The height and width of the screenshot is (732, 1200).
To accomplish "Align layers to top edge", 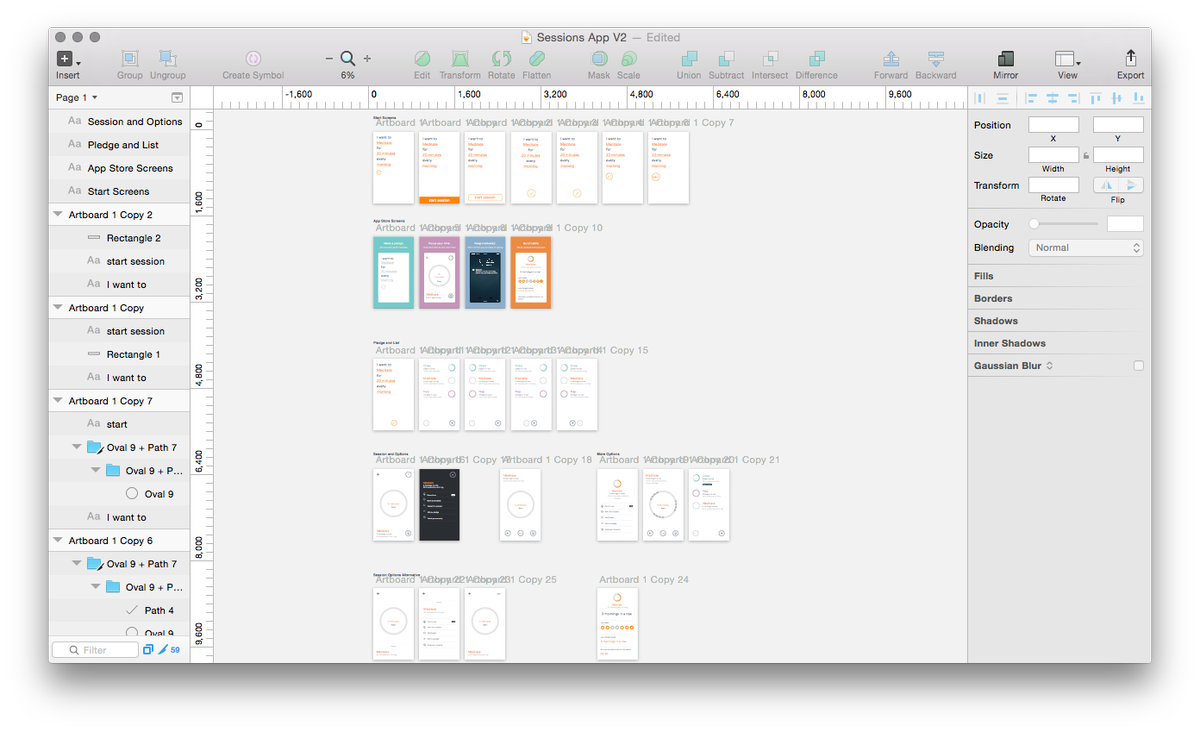I will (1096, 98).
